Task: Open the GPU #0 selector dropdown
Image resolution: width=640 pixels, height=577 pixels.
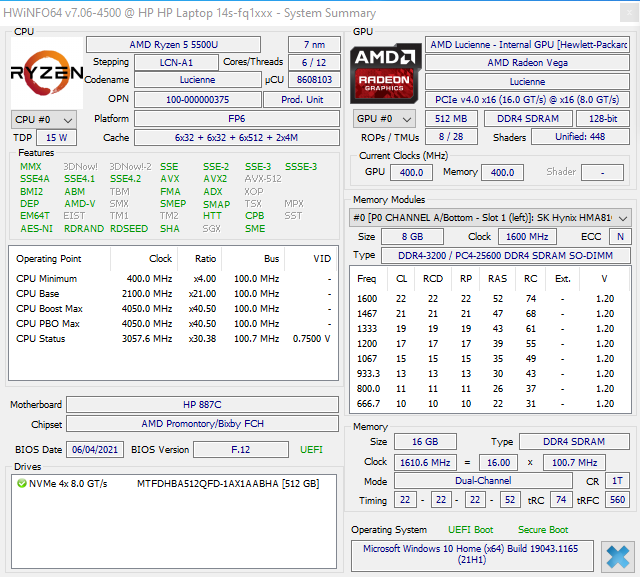Action: [x=384, y=119]
